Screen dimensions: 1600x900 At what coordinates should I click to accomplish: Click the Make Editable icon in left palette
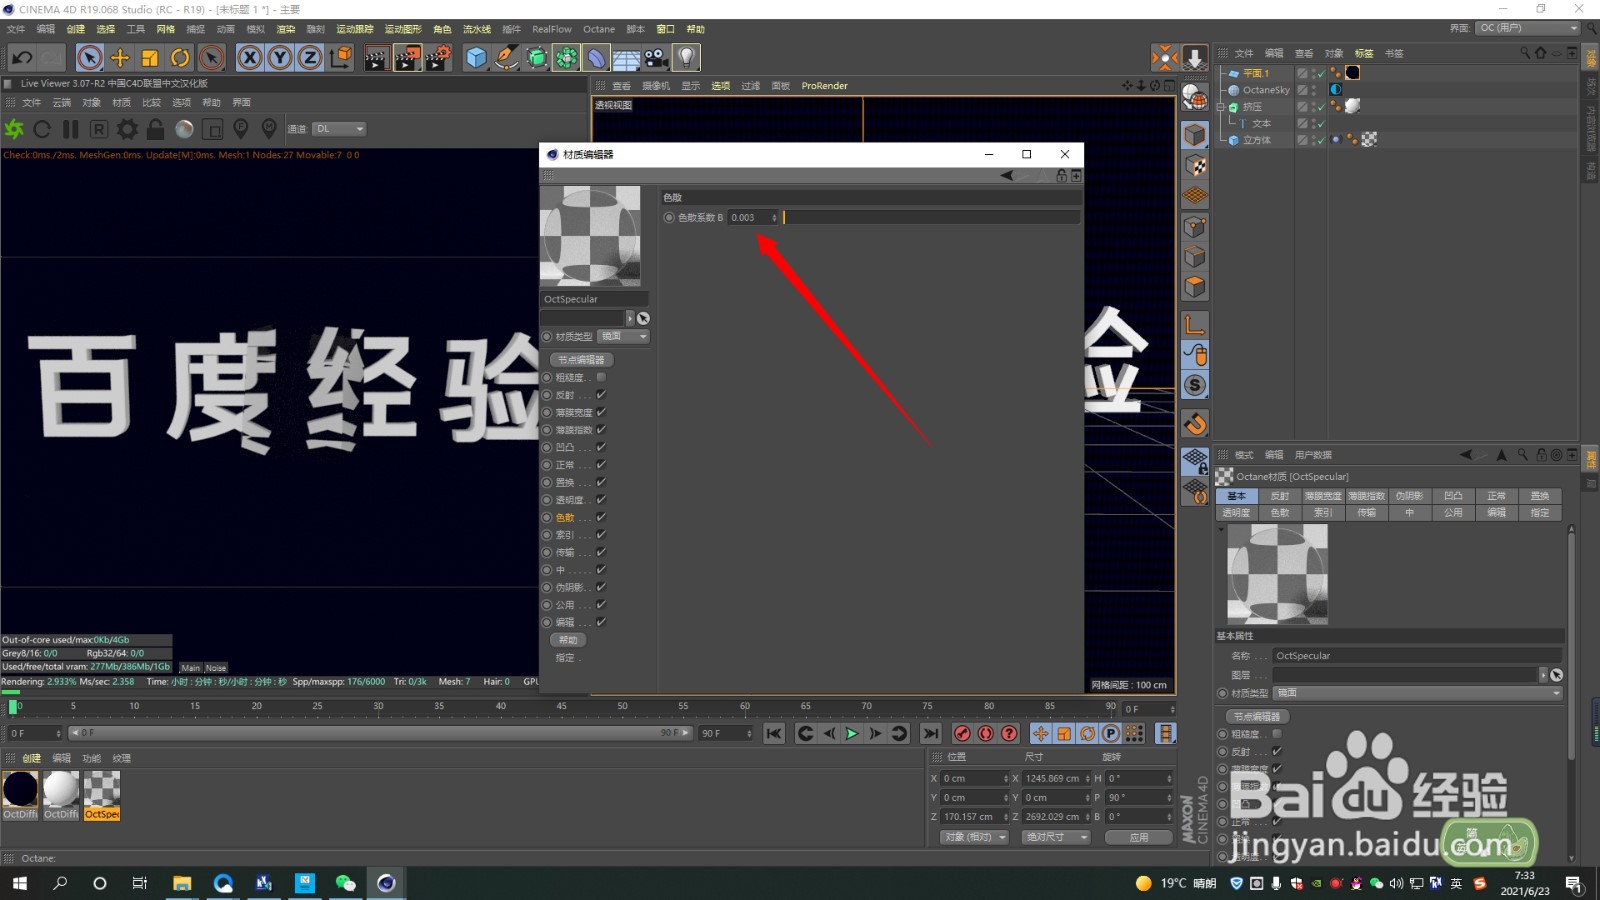tap(1195, 96)
